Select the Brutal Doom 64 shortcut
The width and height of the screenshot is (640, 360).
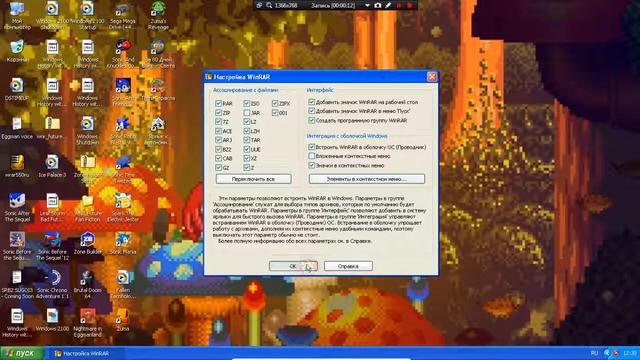[87, 284]
